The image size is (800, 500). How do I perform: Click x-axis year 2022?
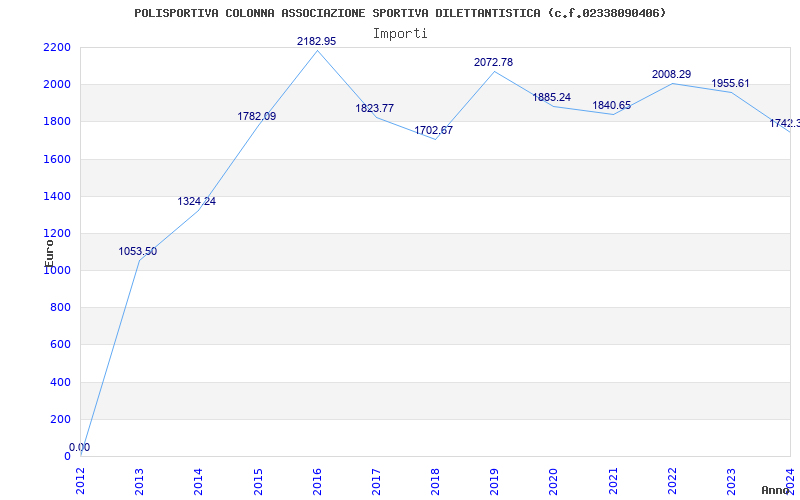click(672, 481)
